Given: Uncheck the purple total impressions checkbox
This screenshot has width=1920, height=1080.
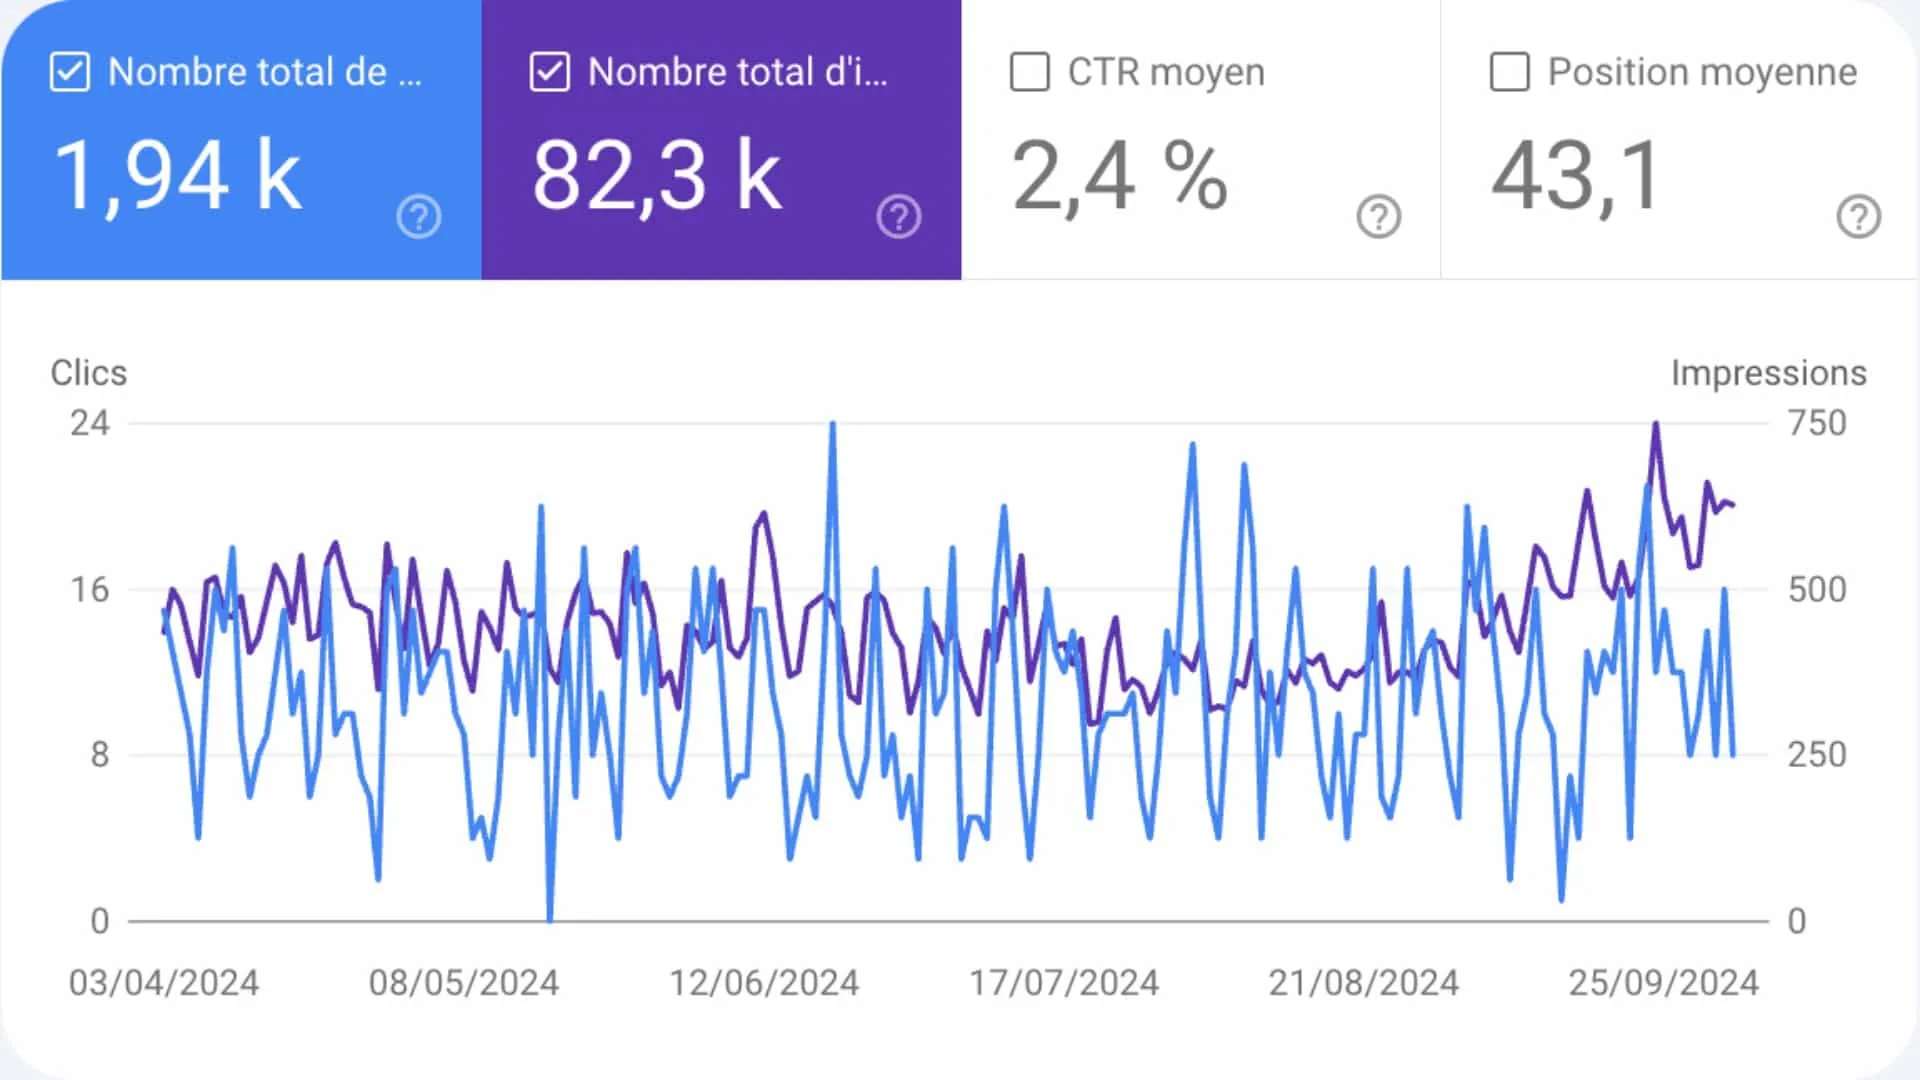Looking at the screenshot, I should tap(550, 72).
